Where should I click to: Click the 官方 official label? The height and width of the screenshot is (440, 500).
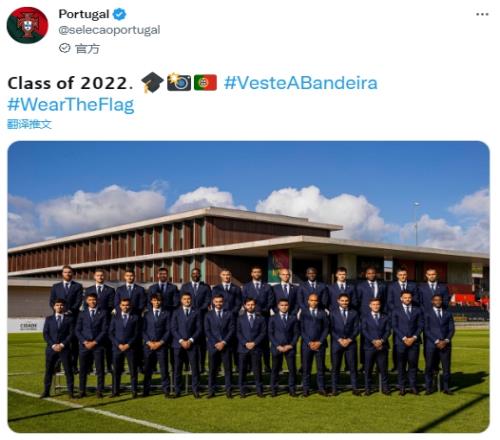click(87, 49)
